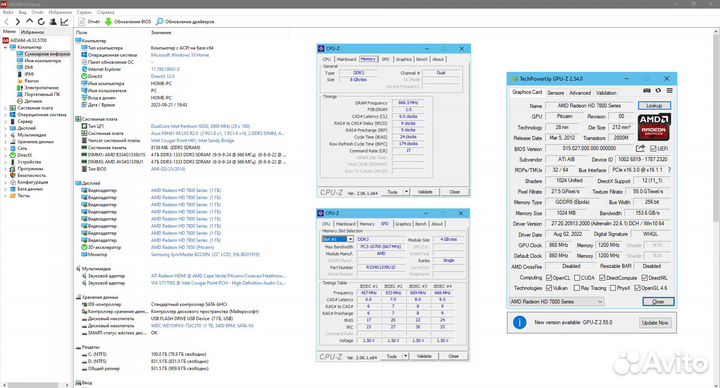Click GPU-Z refresh icon in title area
This screenshot has width=720, height=388.
[658, 91]
